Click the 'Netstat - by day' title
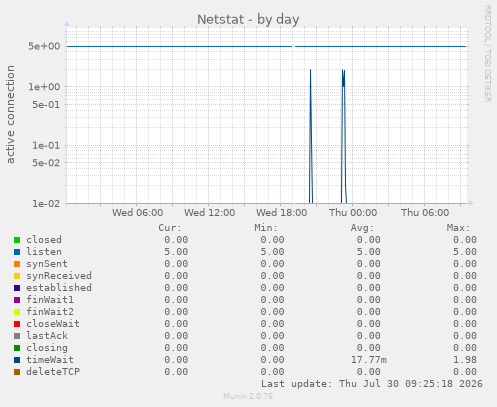 click(x=248, y=20)
